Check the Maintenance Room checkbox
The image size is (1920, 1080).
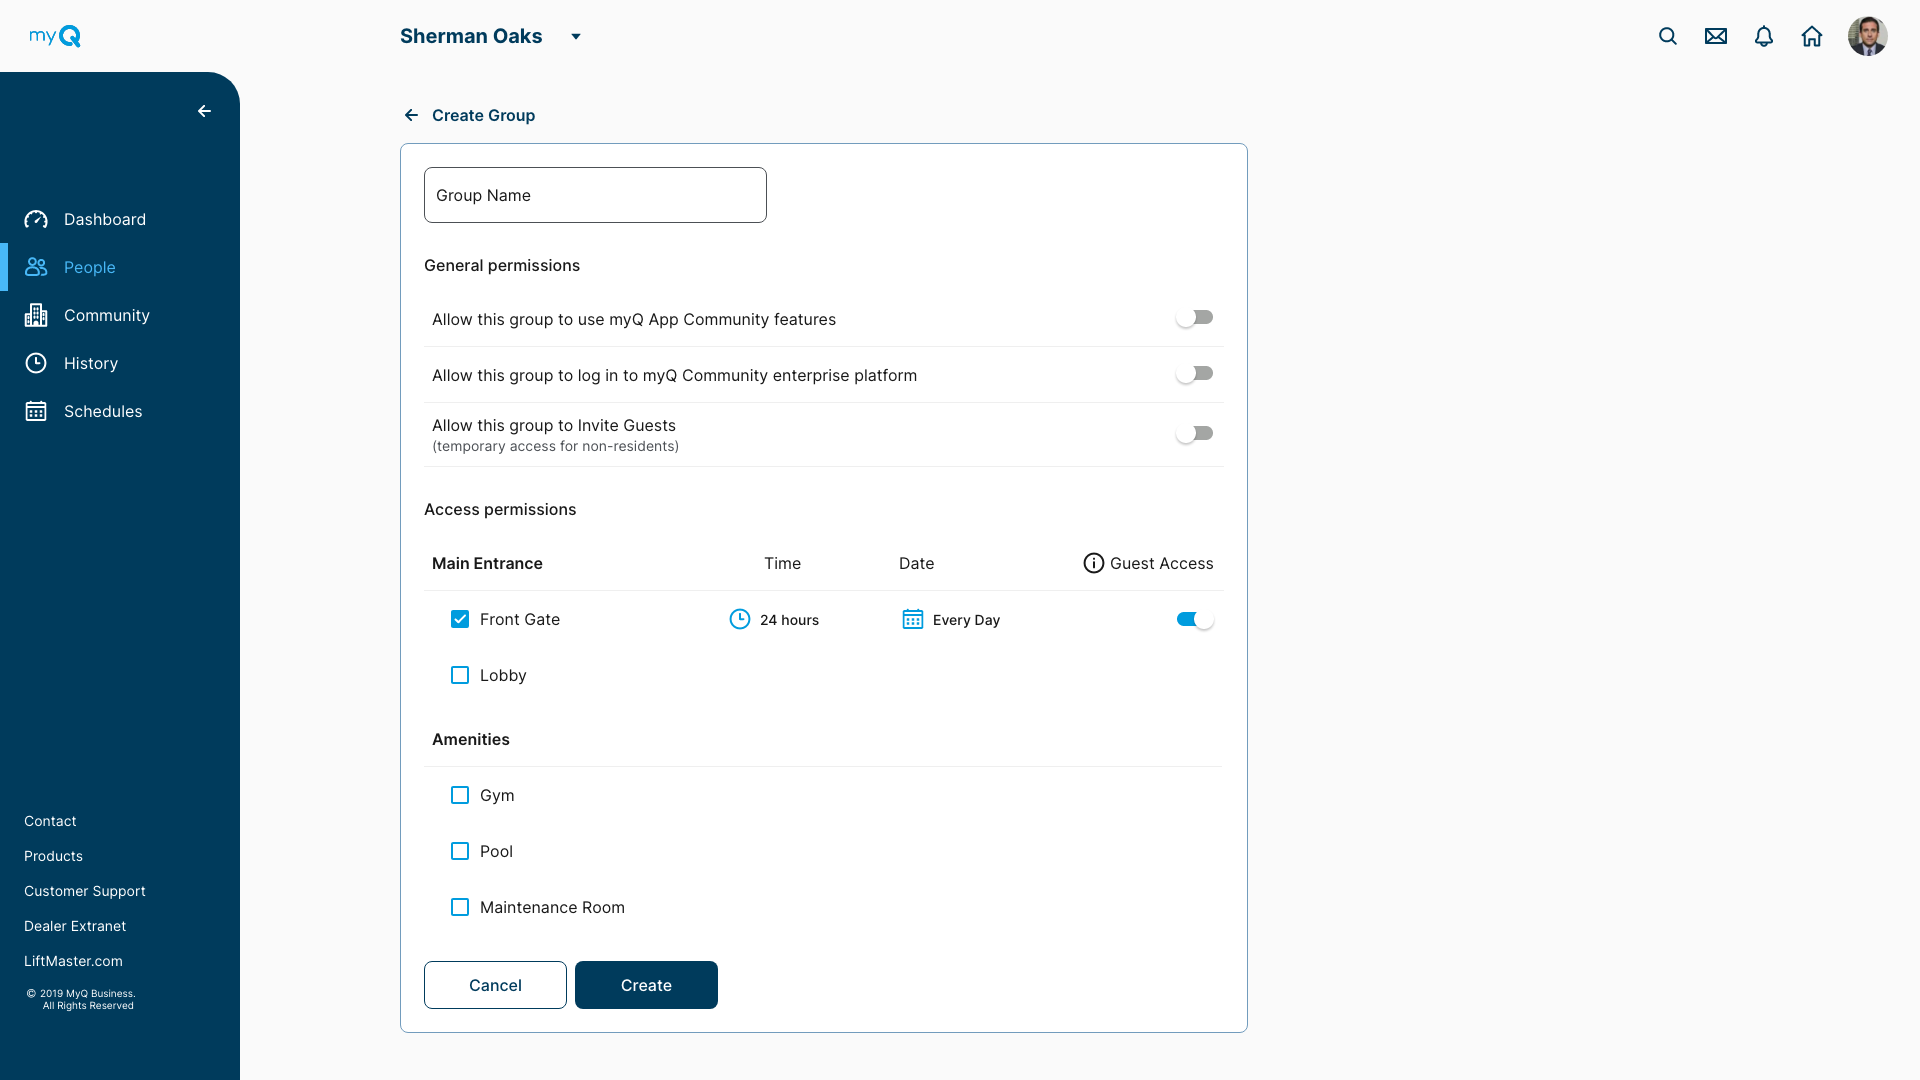click(460, 907)
